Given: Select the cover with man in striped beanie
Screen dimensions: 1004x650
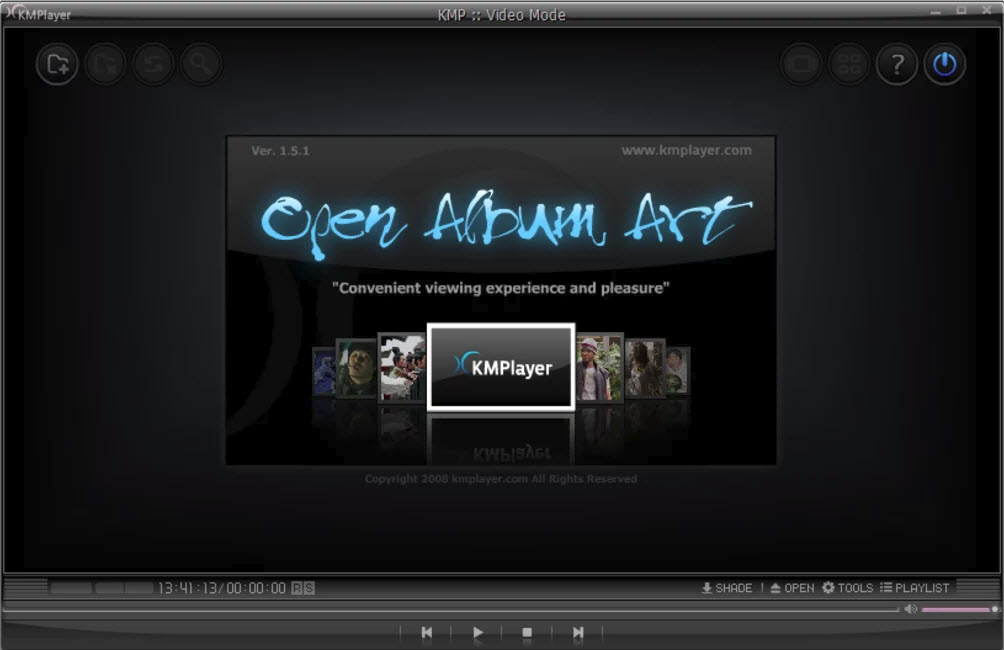Looking at the screenshot, I should point(599,367).
